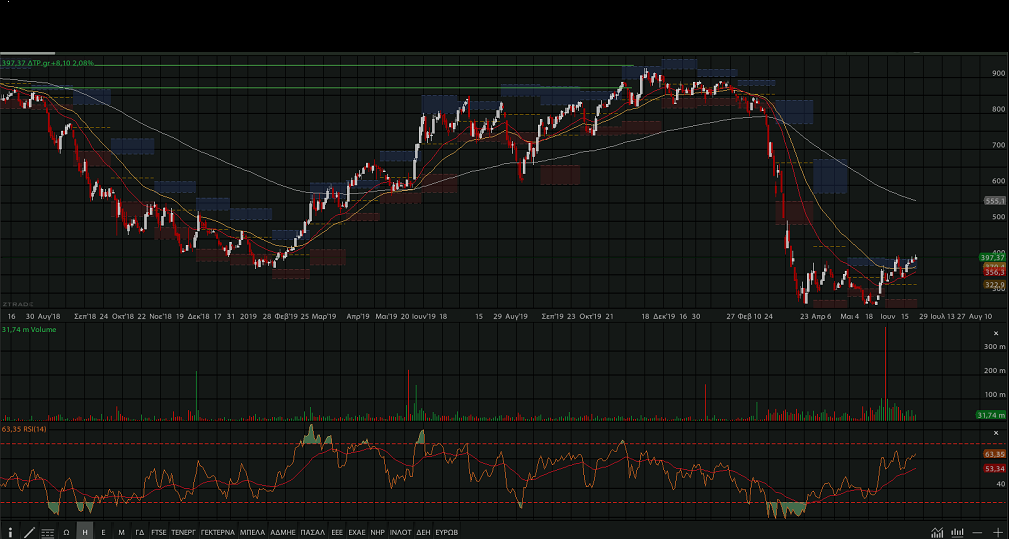
Task: Click the ΕΥΡΩΒ symbol button
Action: click(446, 532)
